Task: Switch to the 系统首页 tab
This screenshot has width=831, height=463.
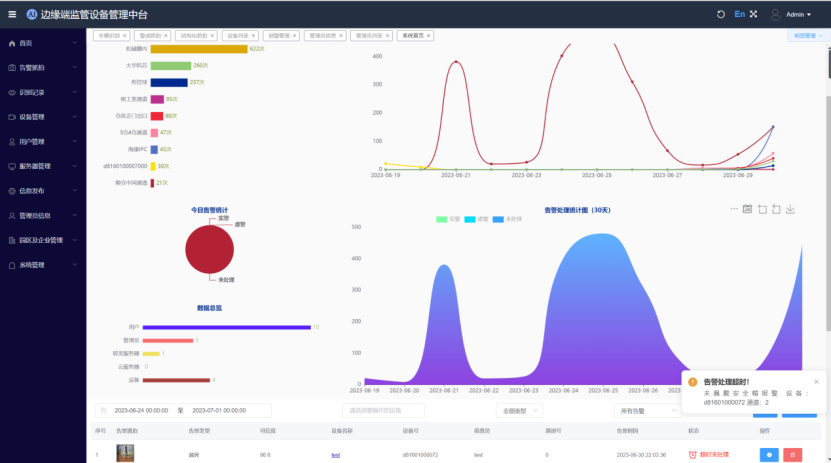Action: tap(411, 35)
